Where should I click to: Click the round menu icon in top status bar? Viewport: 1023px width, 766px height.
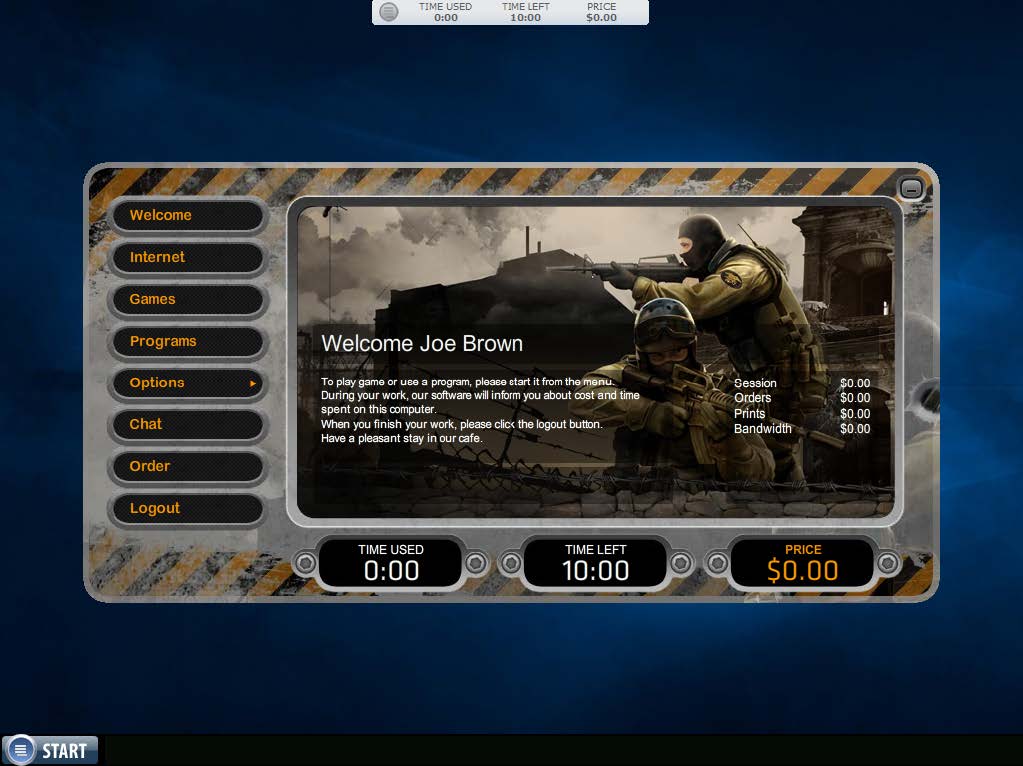pos(389,12)
